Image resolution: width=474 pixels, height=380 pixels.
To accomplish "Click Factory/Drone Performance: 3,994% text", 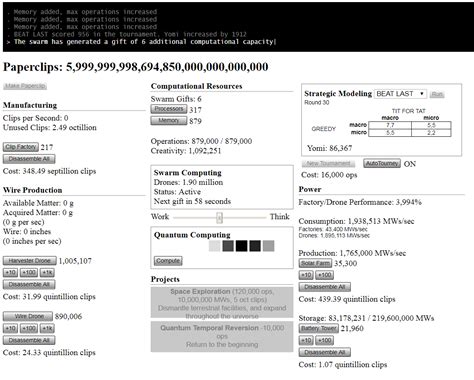I will coord(360,202).
